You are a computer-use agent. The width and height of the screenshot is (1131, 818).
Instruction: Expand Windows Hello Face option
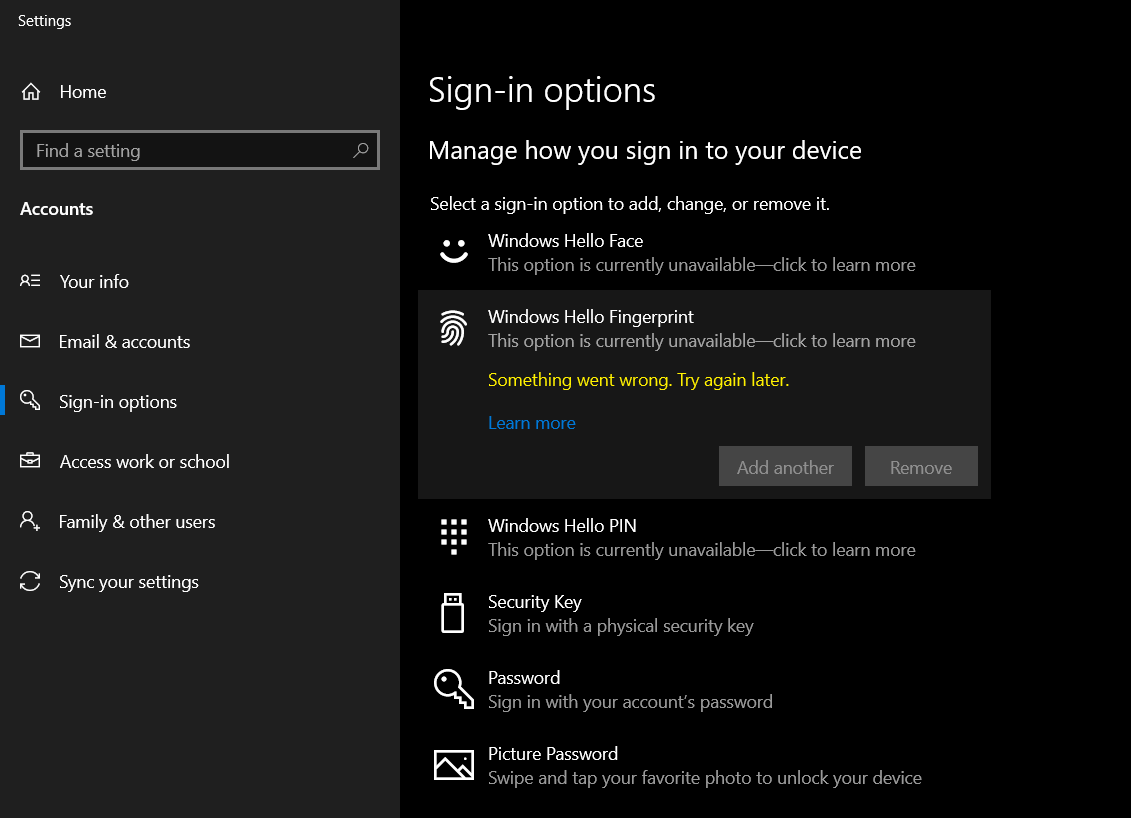[x=704, y=252]
